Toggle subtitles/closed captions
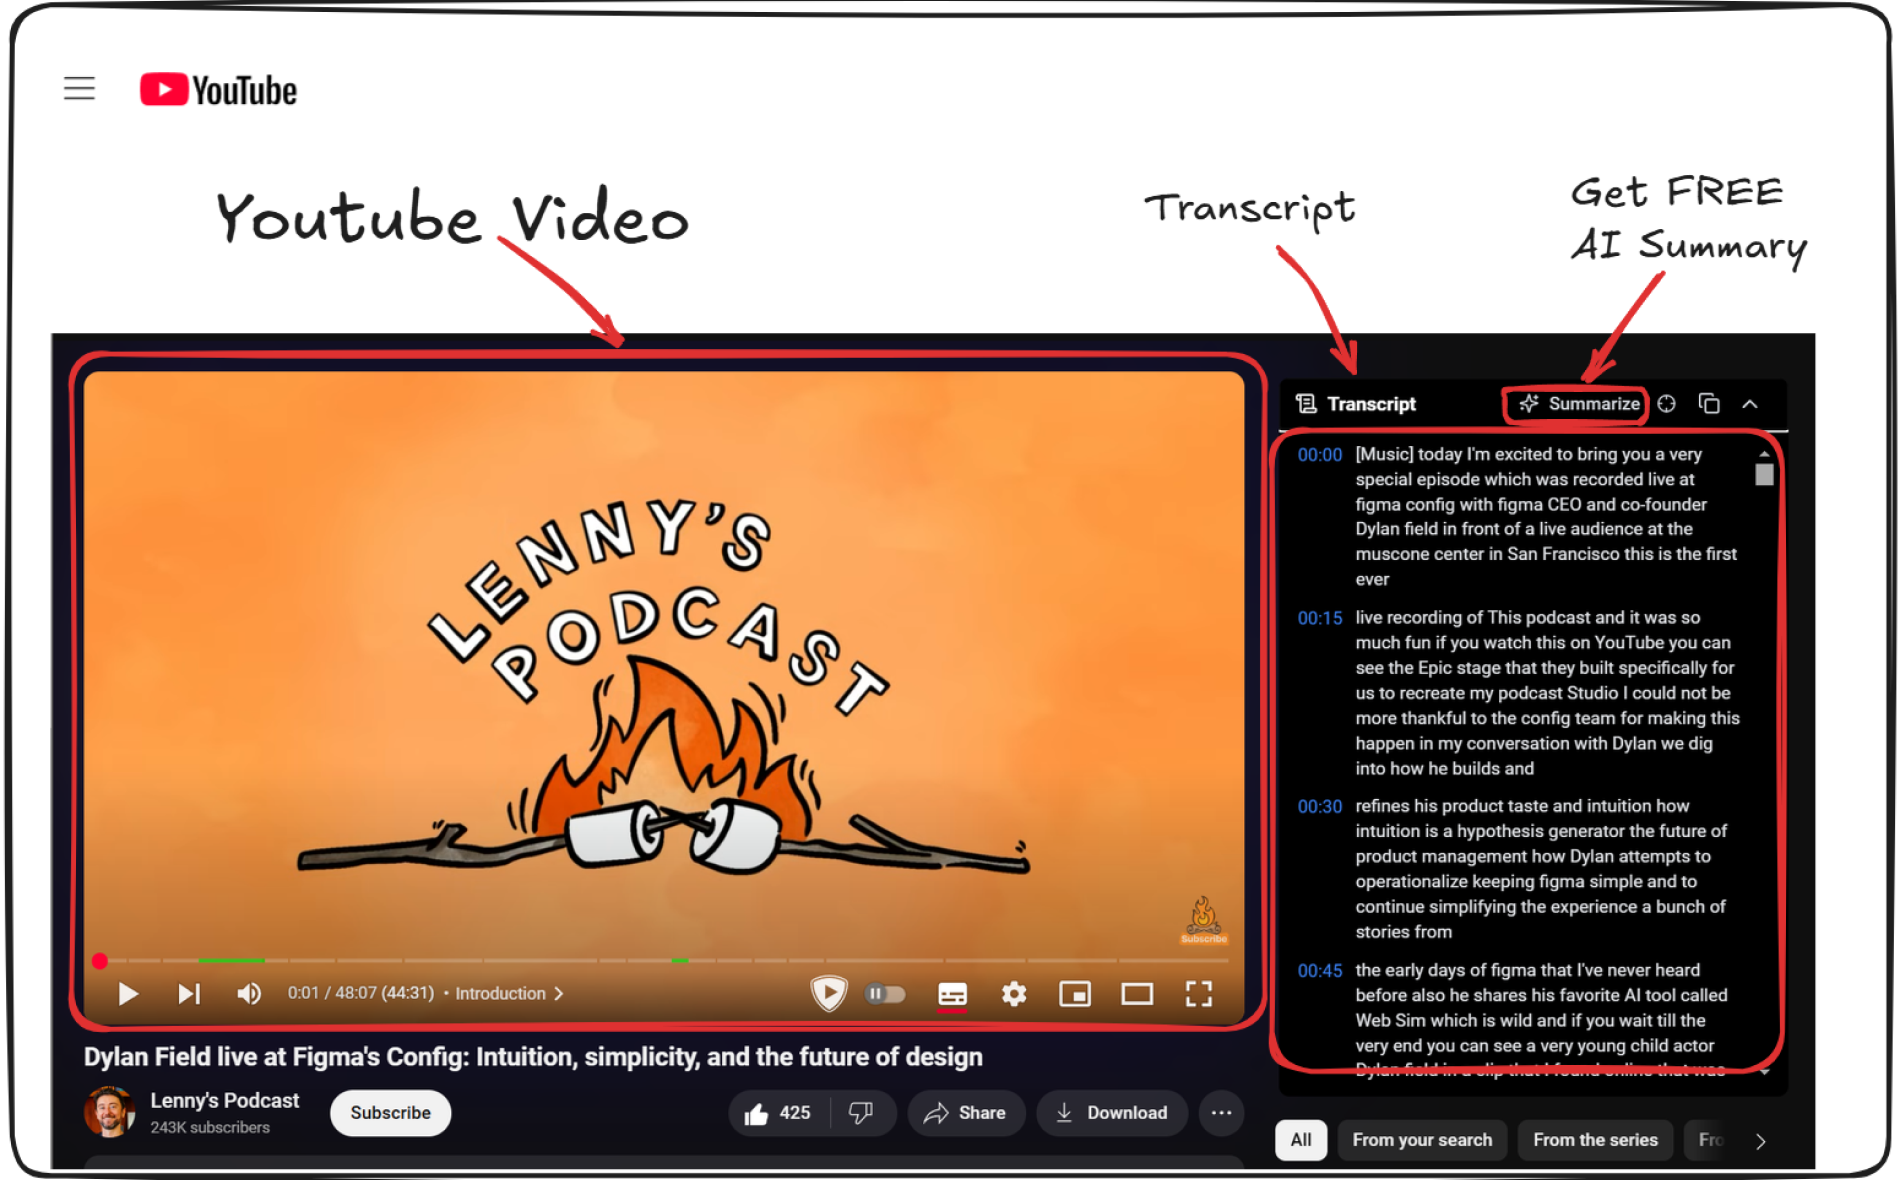The height and width of the screenshot is (1180, 1900). [x=952, y=994]
